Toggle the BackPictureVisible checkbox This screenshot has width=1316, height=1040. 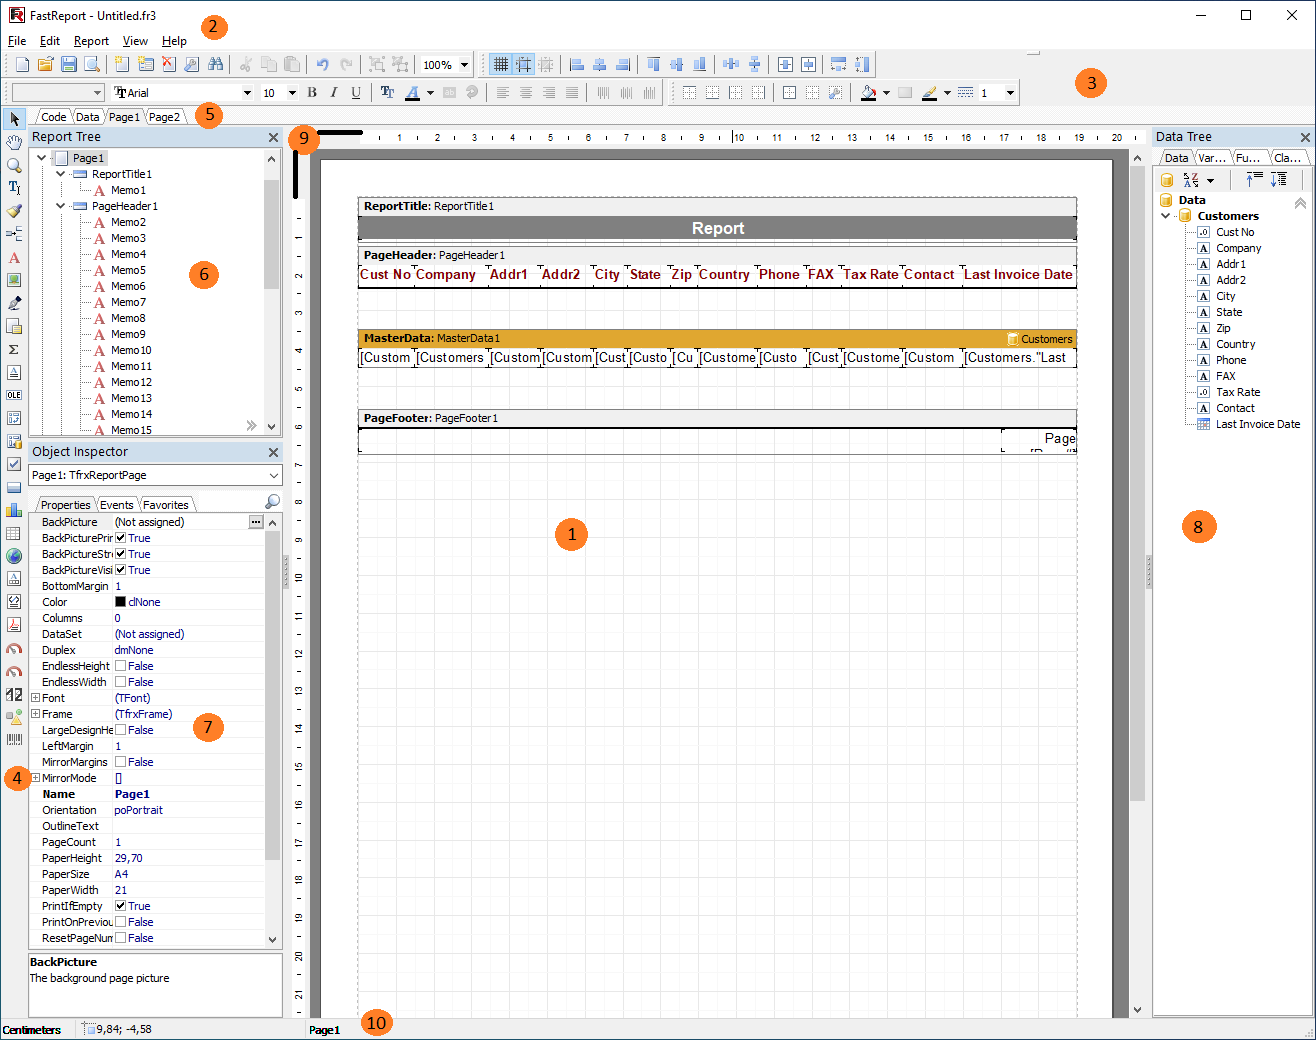point(120,570)
